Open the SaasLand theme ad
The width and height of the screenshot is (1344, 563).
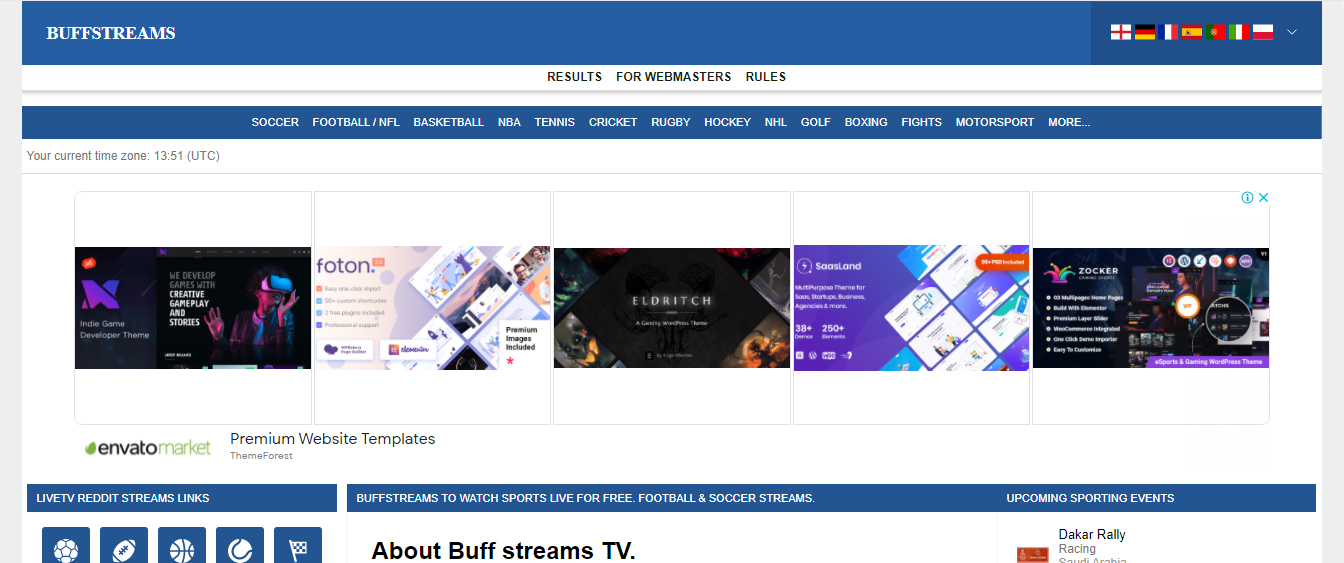coord(911,308)
